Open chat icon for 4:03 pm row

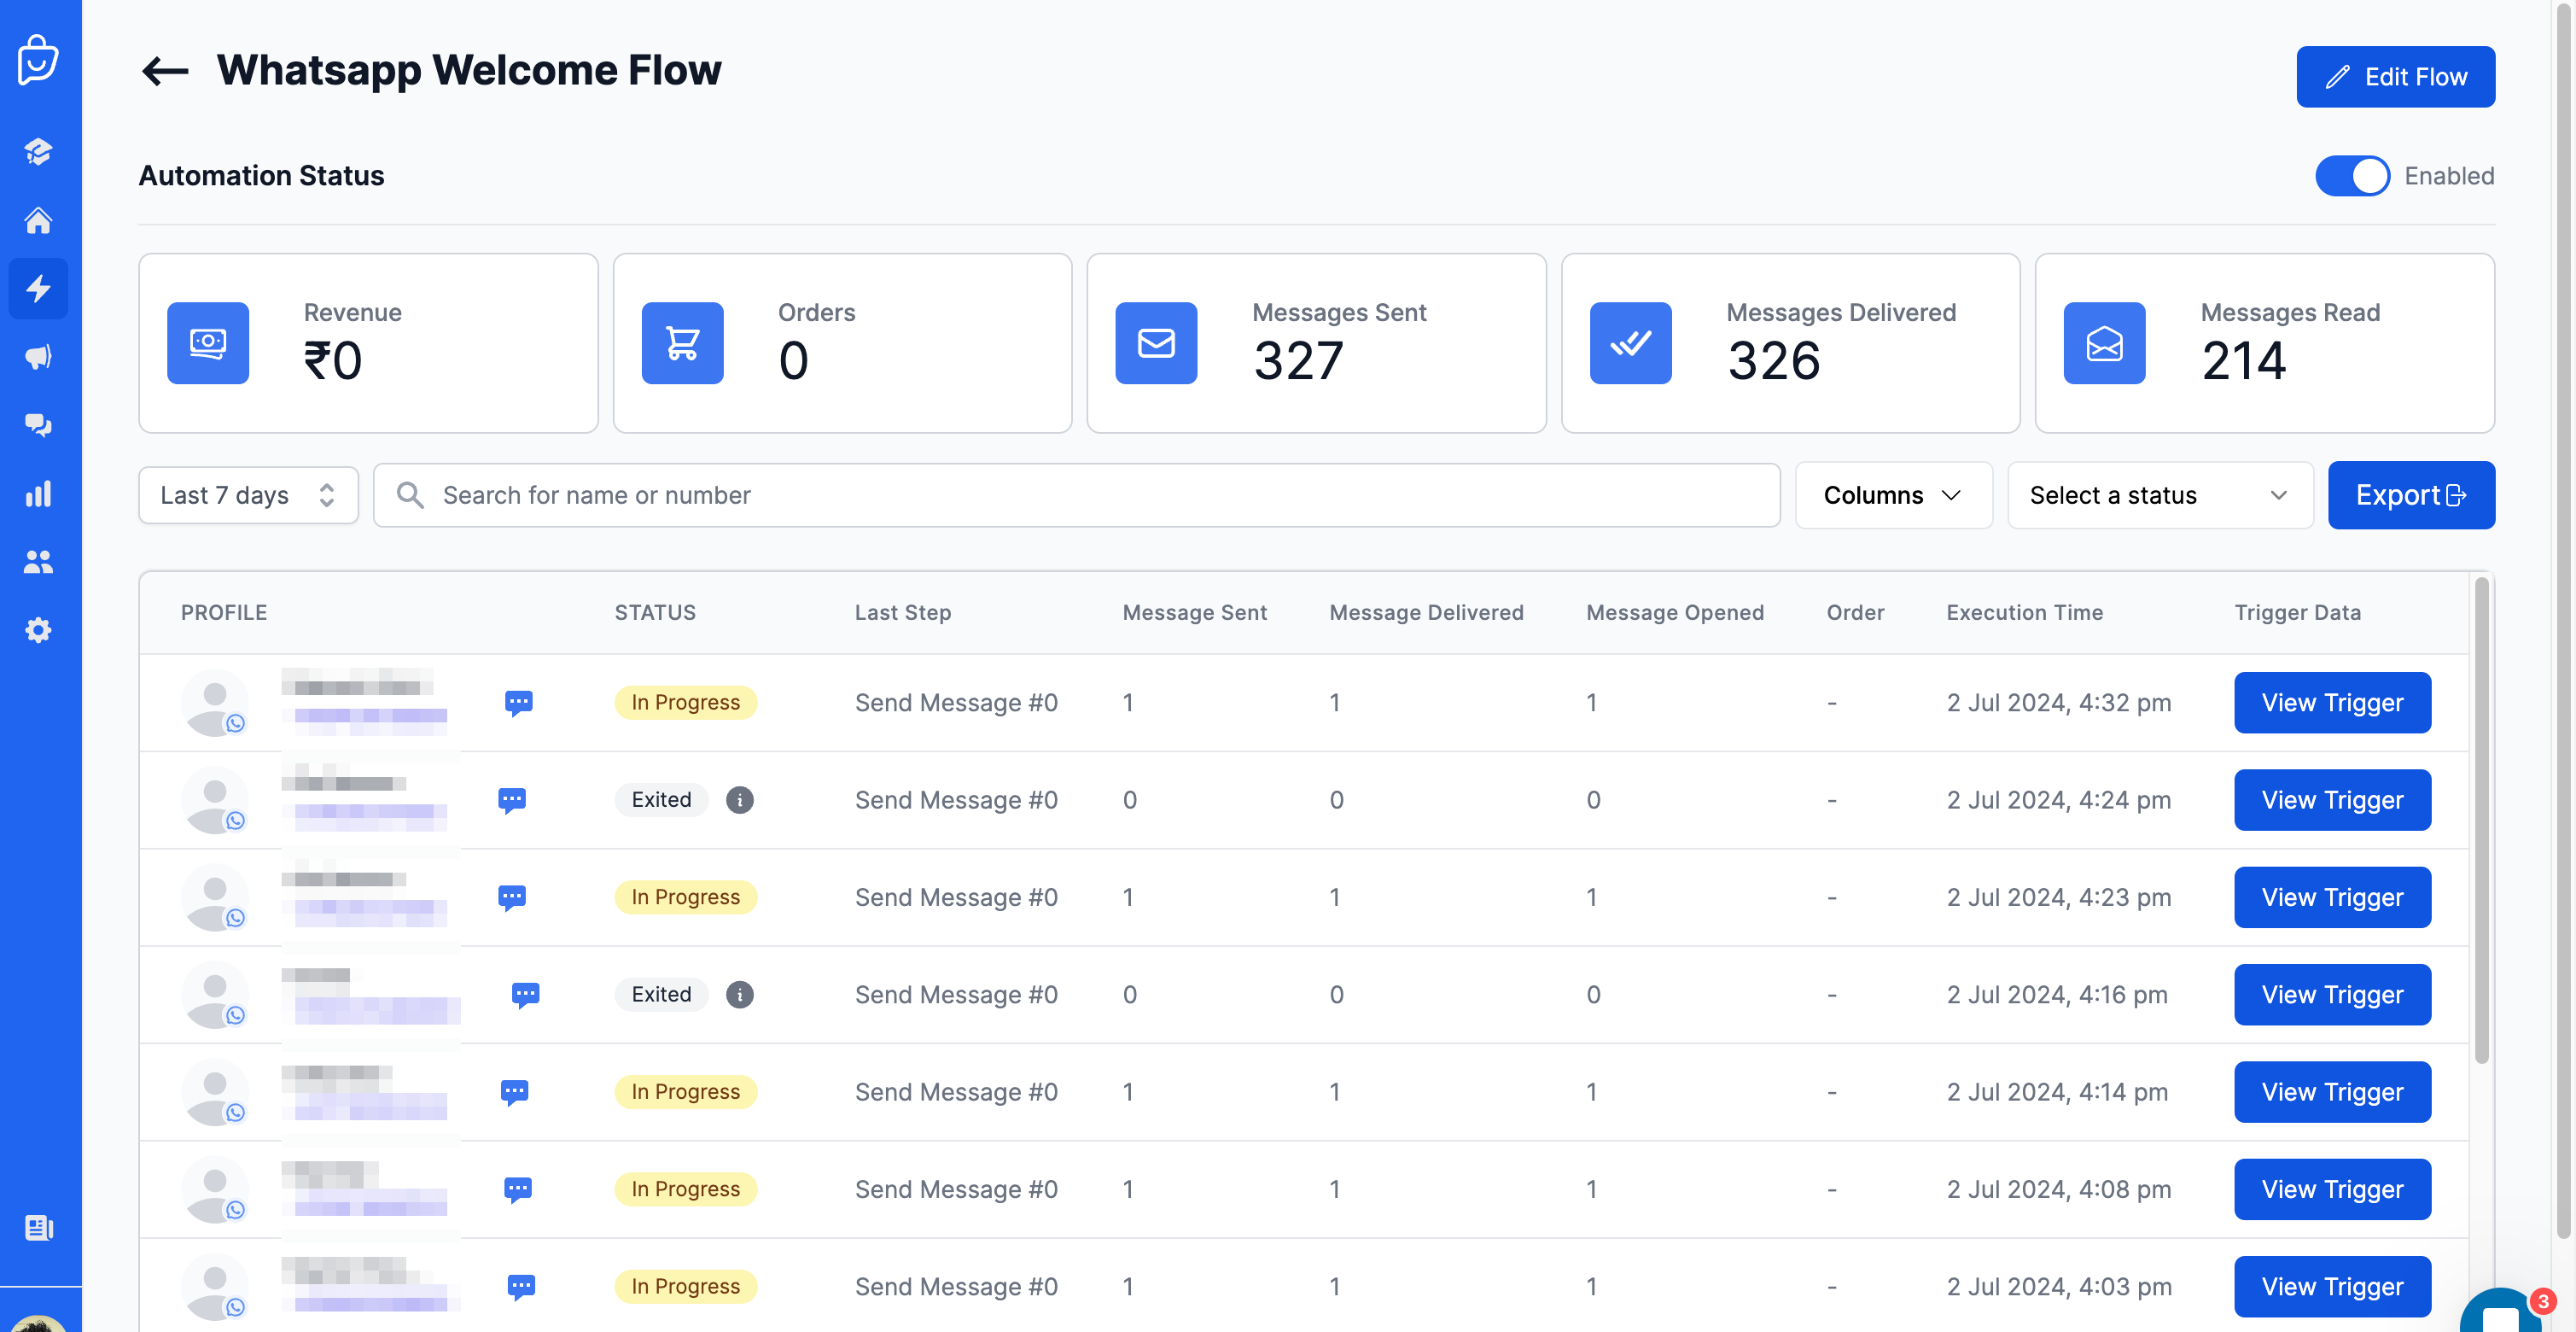point(521,1286)
